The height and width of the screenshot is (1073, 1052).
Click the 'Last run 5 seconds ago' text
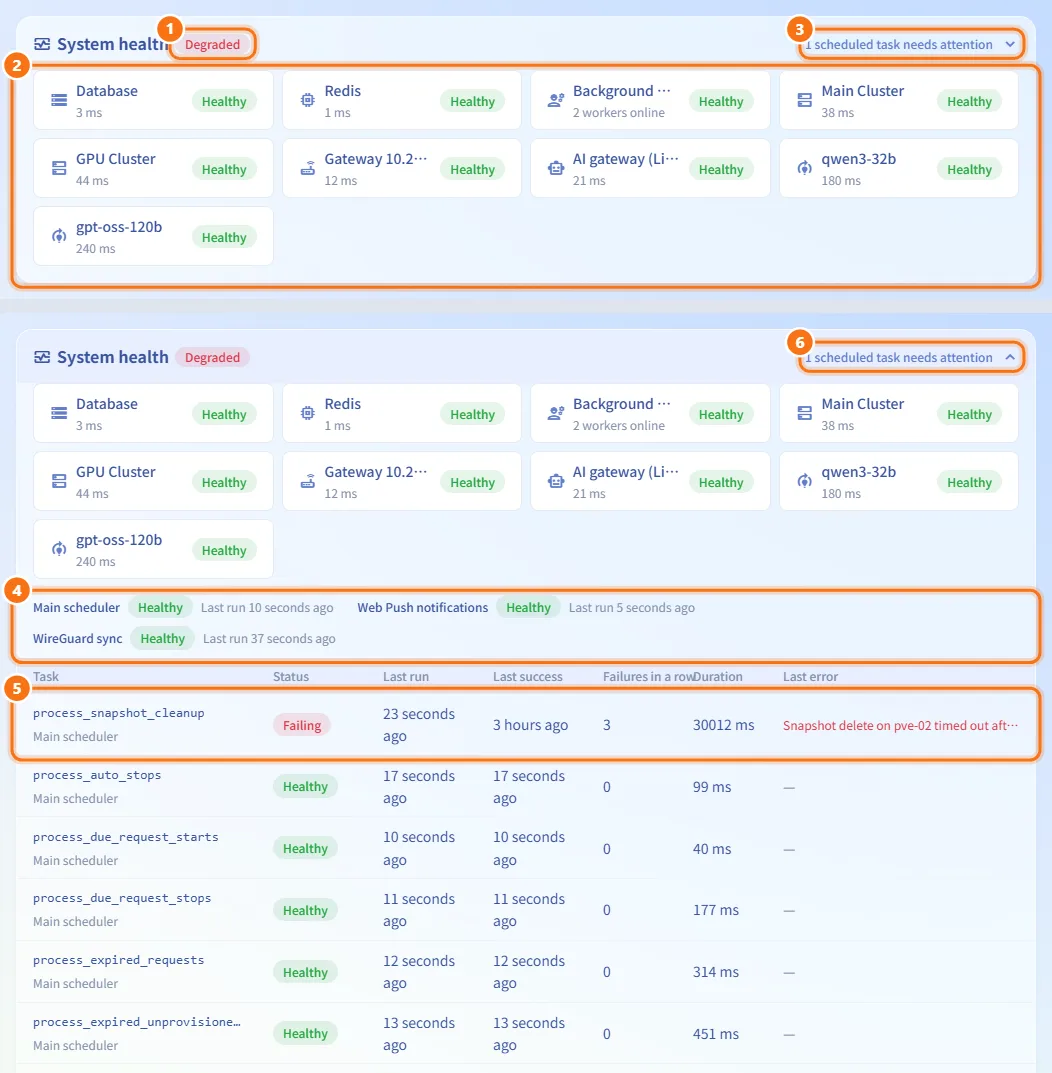click(632, 608)
